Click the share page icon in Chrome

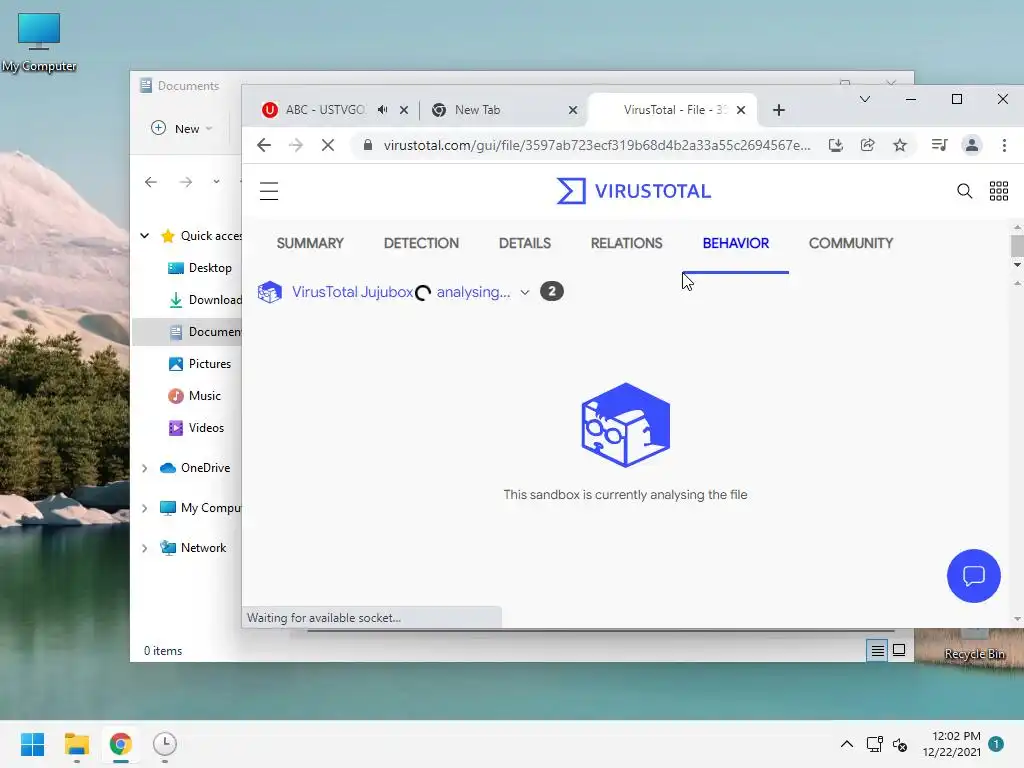[867, 145]
